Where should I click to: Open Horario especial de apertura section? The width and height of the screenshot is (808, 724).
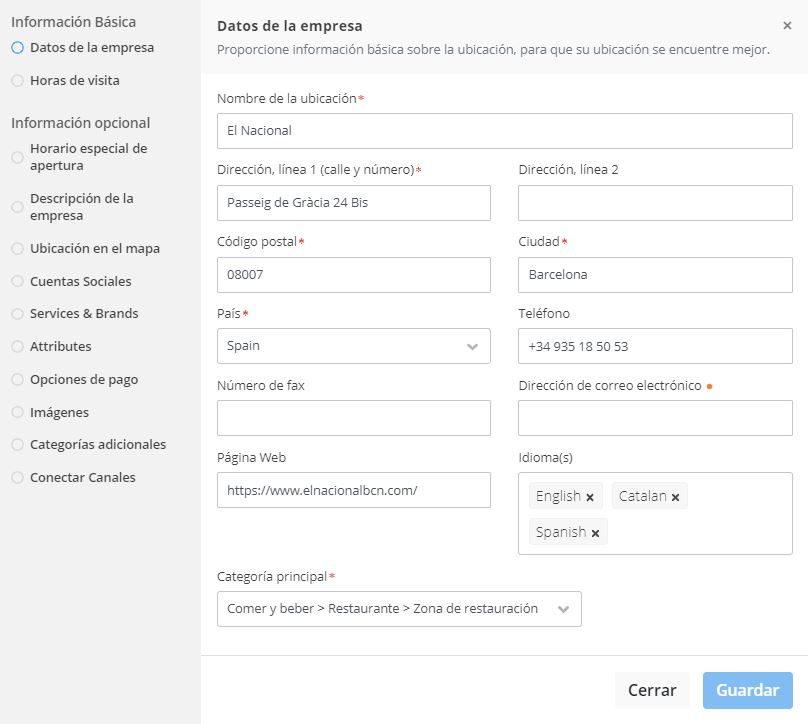point(88,157)
